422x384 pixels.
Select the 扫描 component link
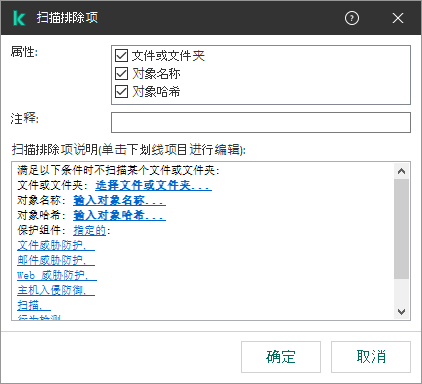pyautogui.click(x=34, y=305)
